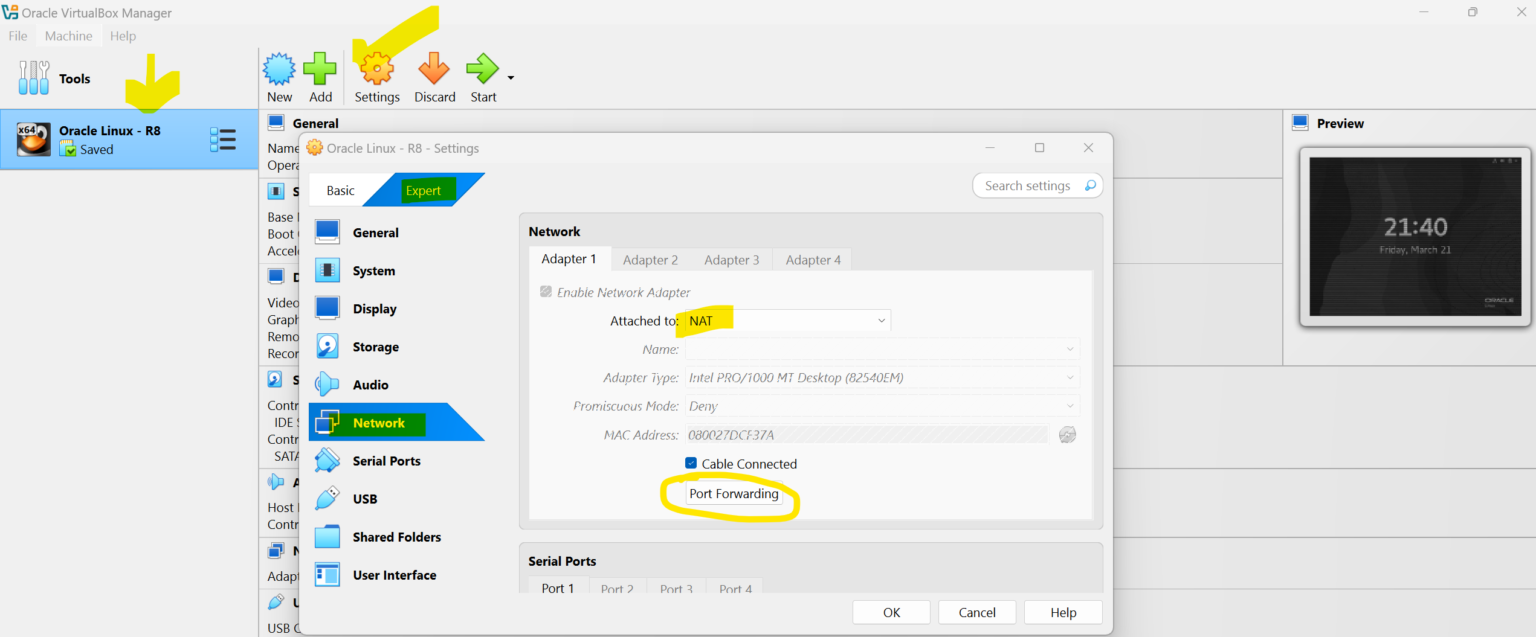
Task: Open the Machine menu
Action: [x=68, y=35]
